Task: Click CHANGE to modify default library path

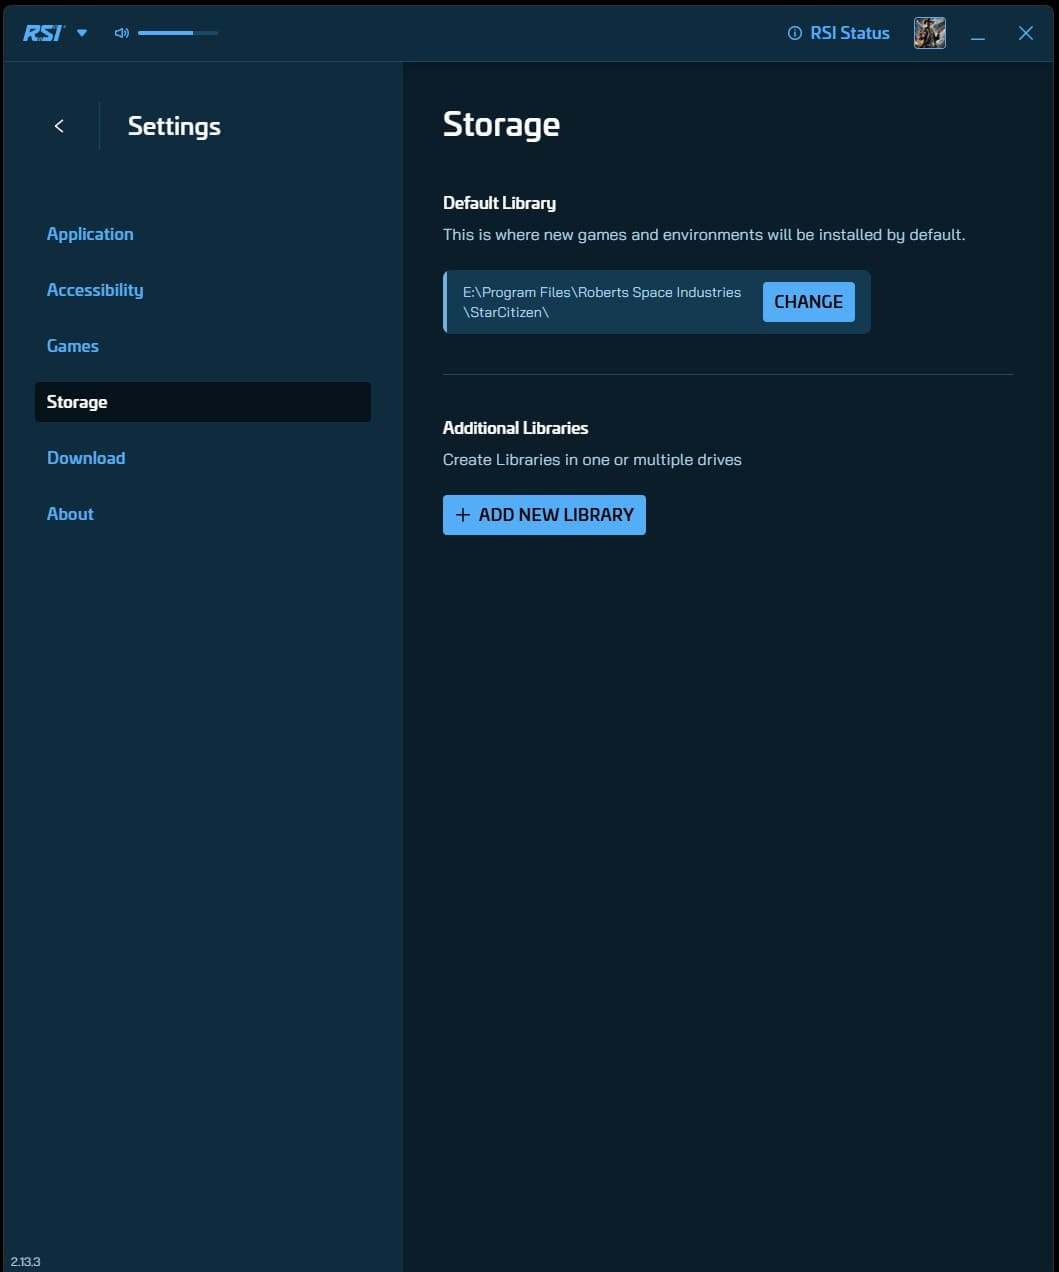Action: point(808,302)
